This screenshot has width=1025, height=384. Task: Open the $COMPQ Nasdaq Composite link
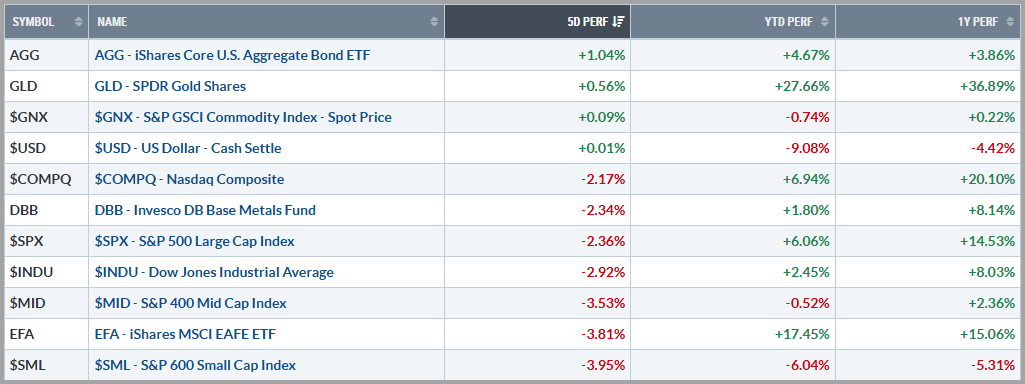click(x=190, y=179)
